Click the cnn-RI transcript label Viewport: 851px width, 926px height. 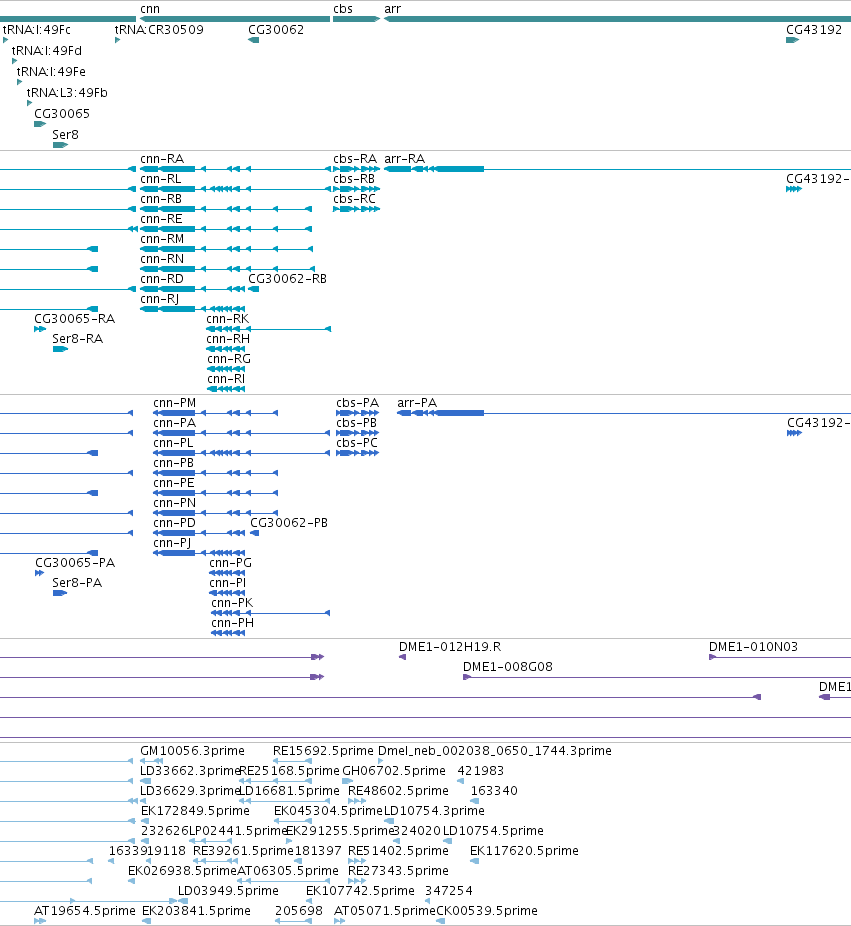point(226,379)
